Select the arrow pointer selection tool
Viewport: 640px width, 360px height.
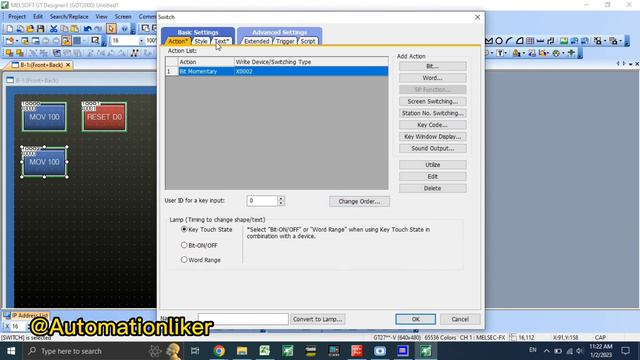(111, 29)
